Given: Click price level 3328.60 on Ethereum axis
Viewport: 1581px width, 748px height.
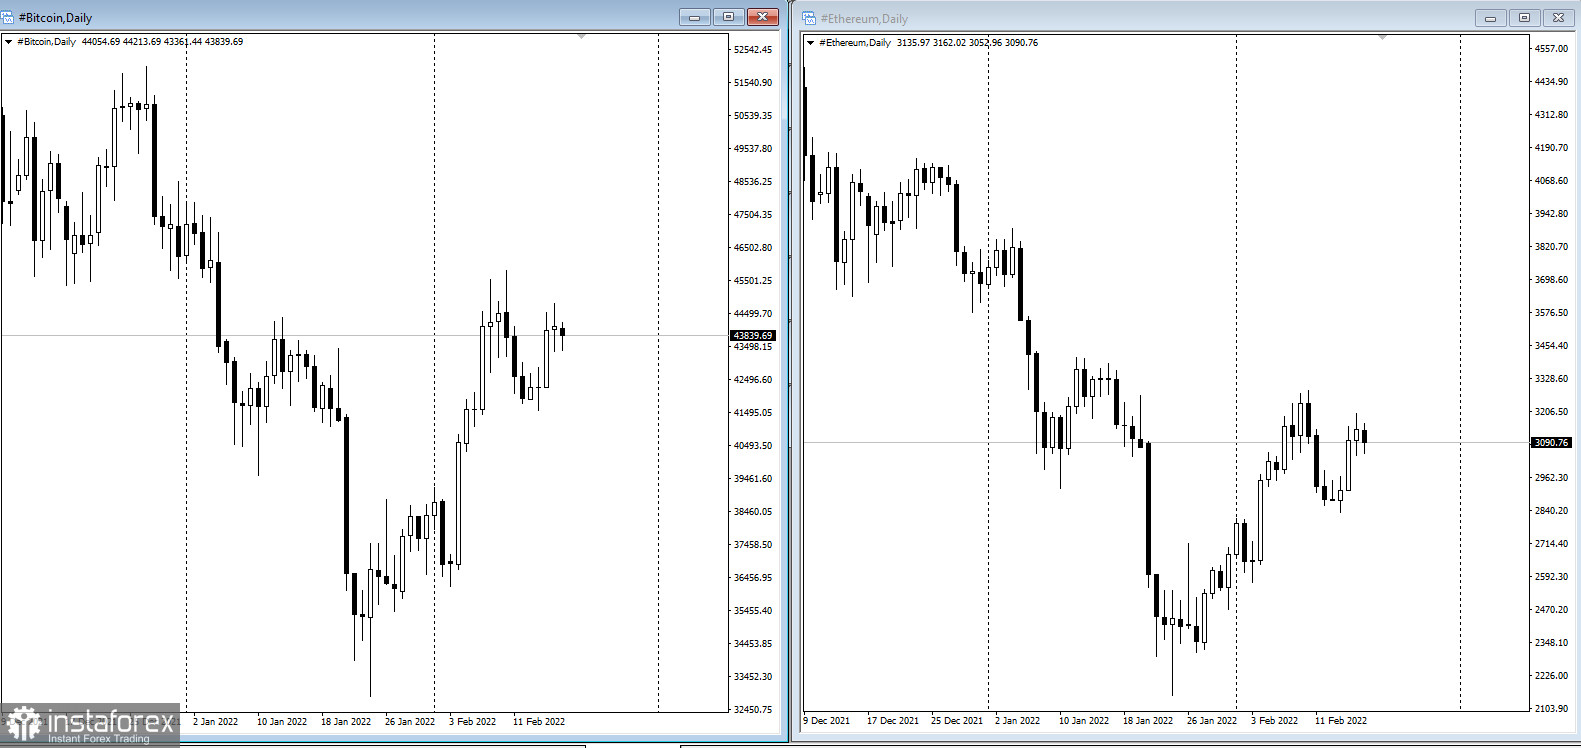Looking at the screenshot, I should pos(1551,379).
